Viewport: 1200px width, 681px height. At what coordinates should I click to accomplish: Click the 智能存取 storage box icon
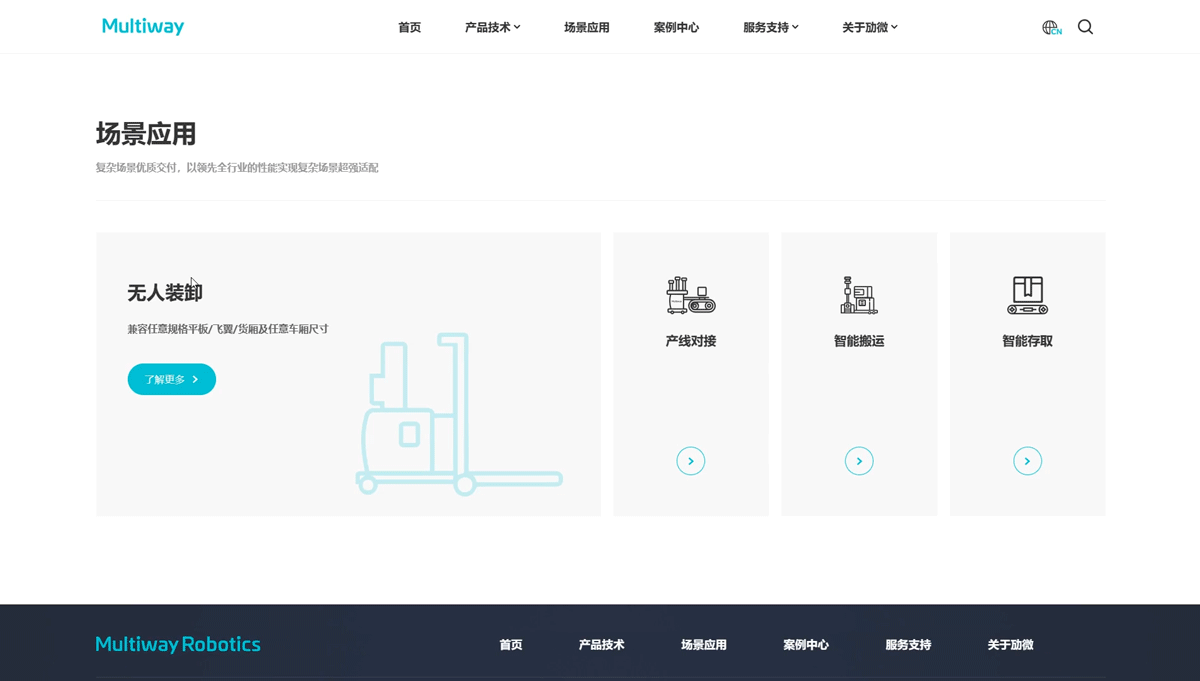(x=1027, y=295)
